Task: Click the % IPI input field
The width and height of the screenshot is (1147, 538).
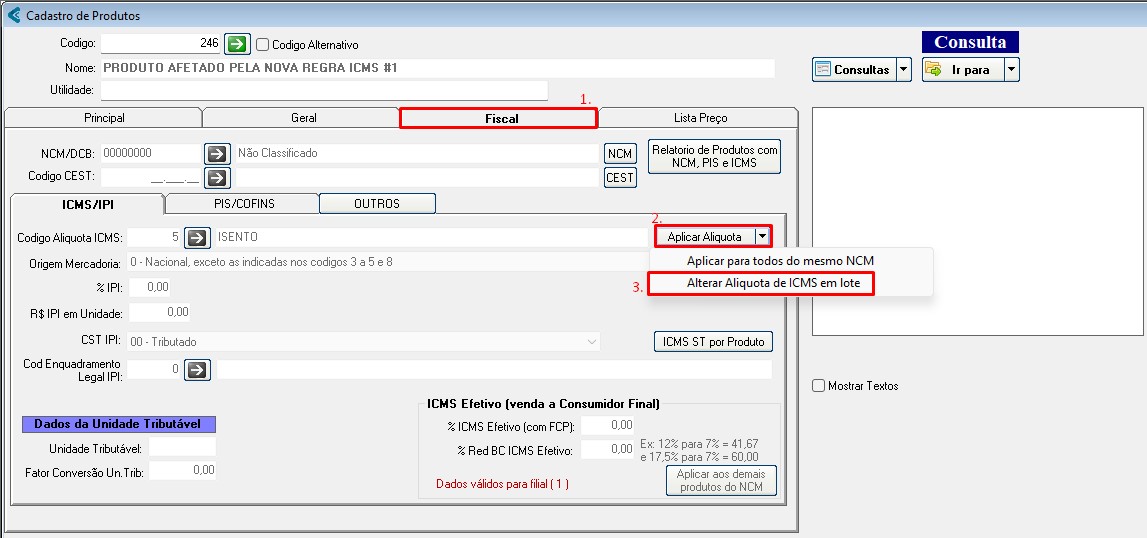Action: 150,287
